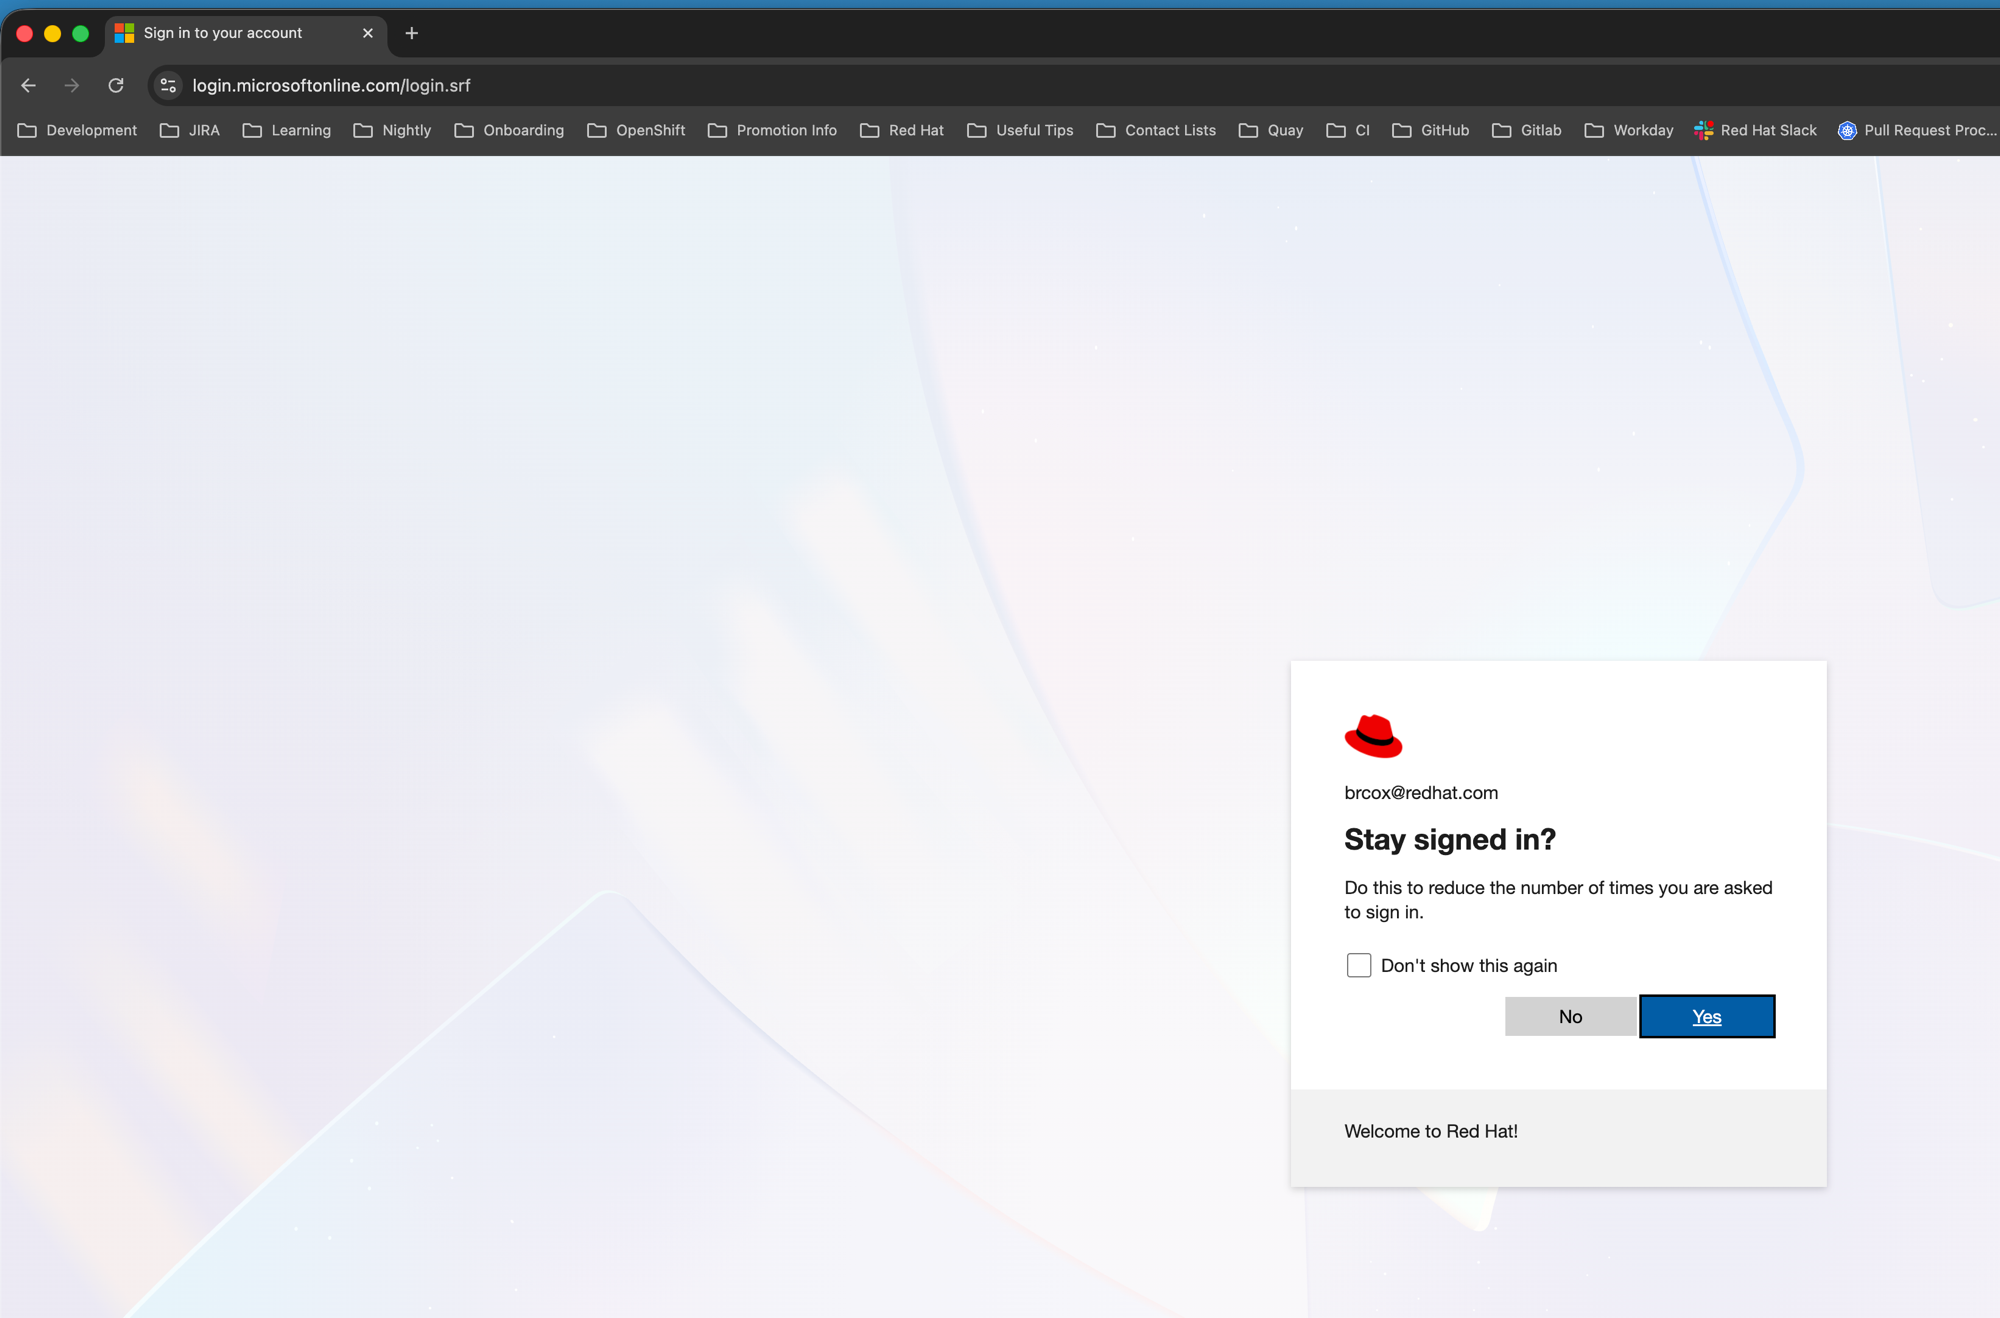Open the Contact Lists bookmarks folder

coord(1156,130)
